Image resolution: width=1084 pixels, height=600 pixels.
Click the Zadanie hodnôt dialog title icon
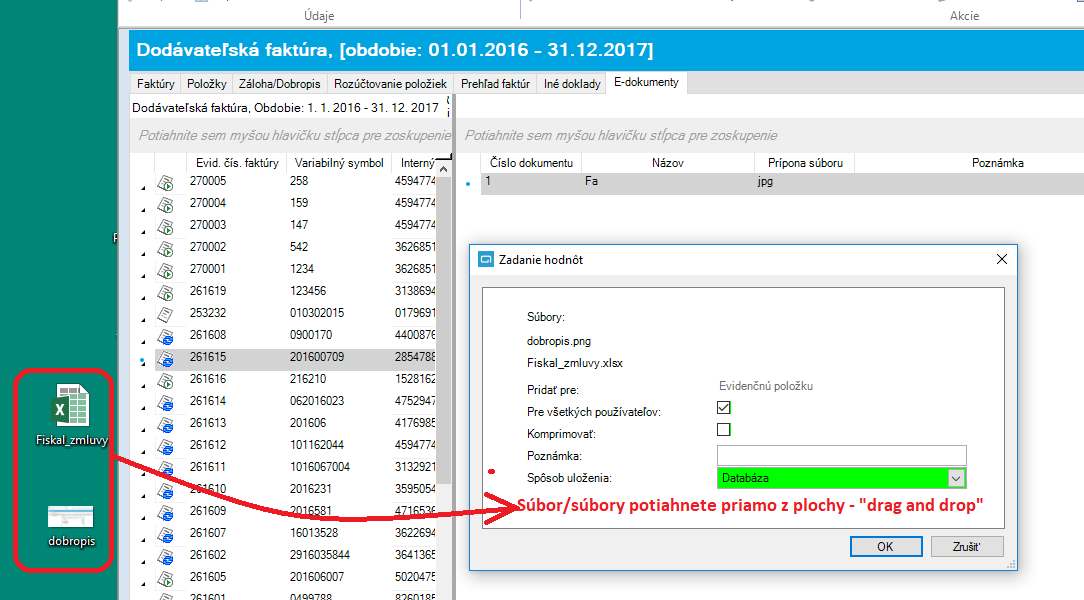tap(486, 260)
